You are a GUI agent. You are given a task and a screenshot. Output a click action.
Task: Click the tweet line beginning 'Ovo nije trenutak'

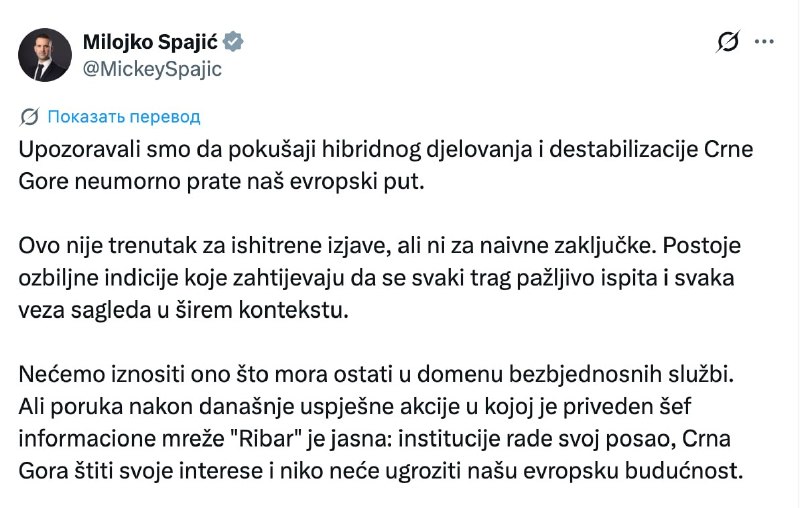coord(380,246)
